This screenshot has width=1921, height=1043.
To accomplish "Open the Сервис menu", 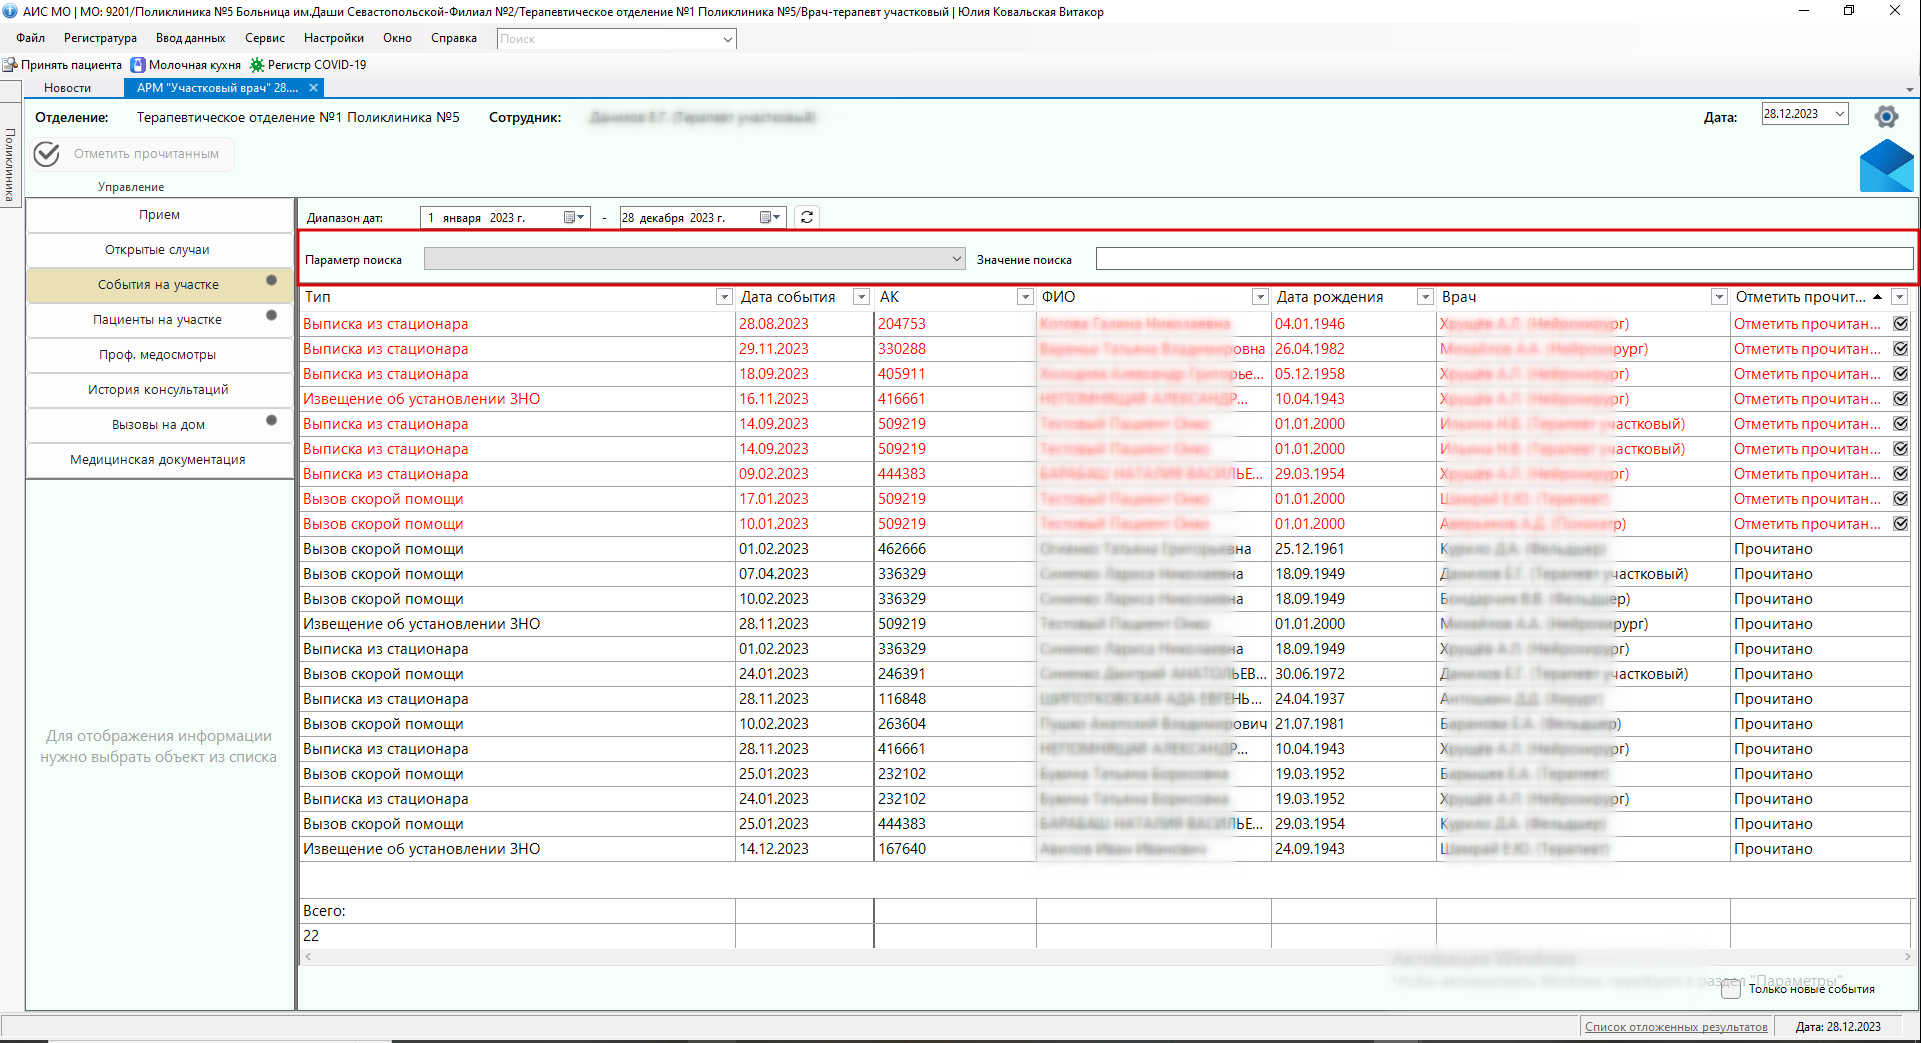I will (x=265, y=38).
